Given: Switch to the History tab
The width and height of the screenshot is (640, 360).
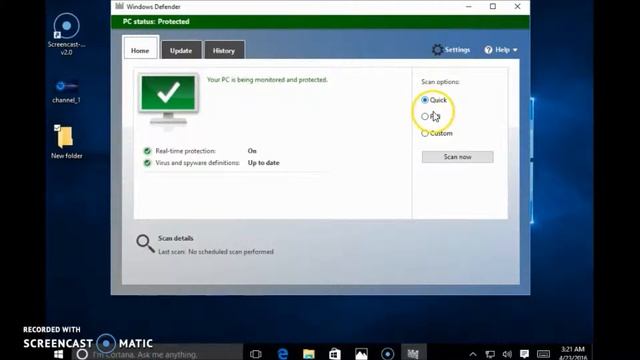Looking at the screenshot, I should click(x=224, y=51).
